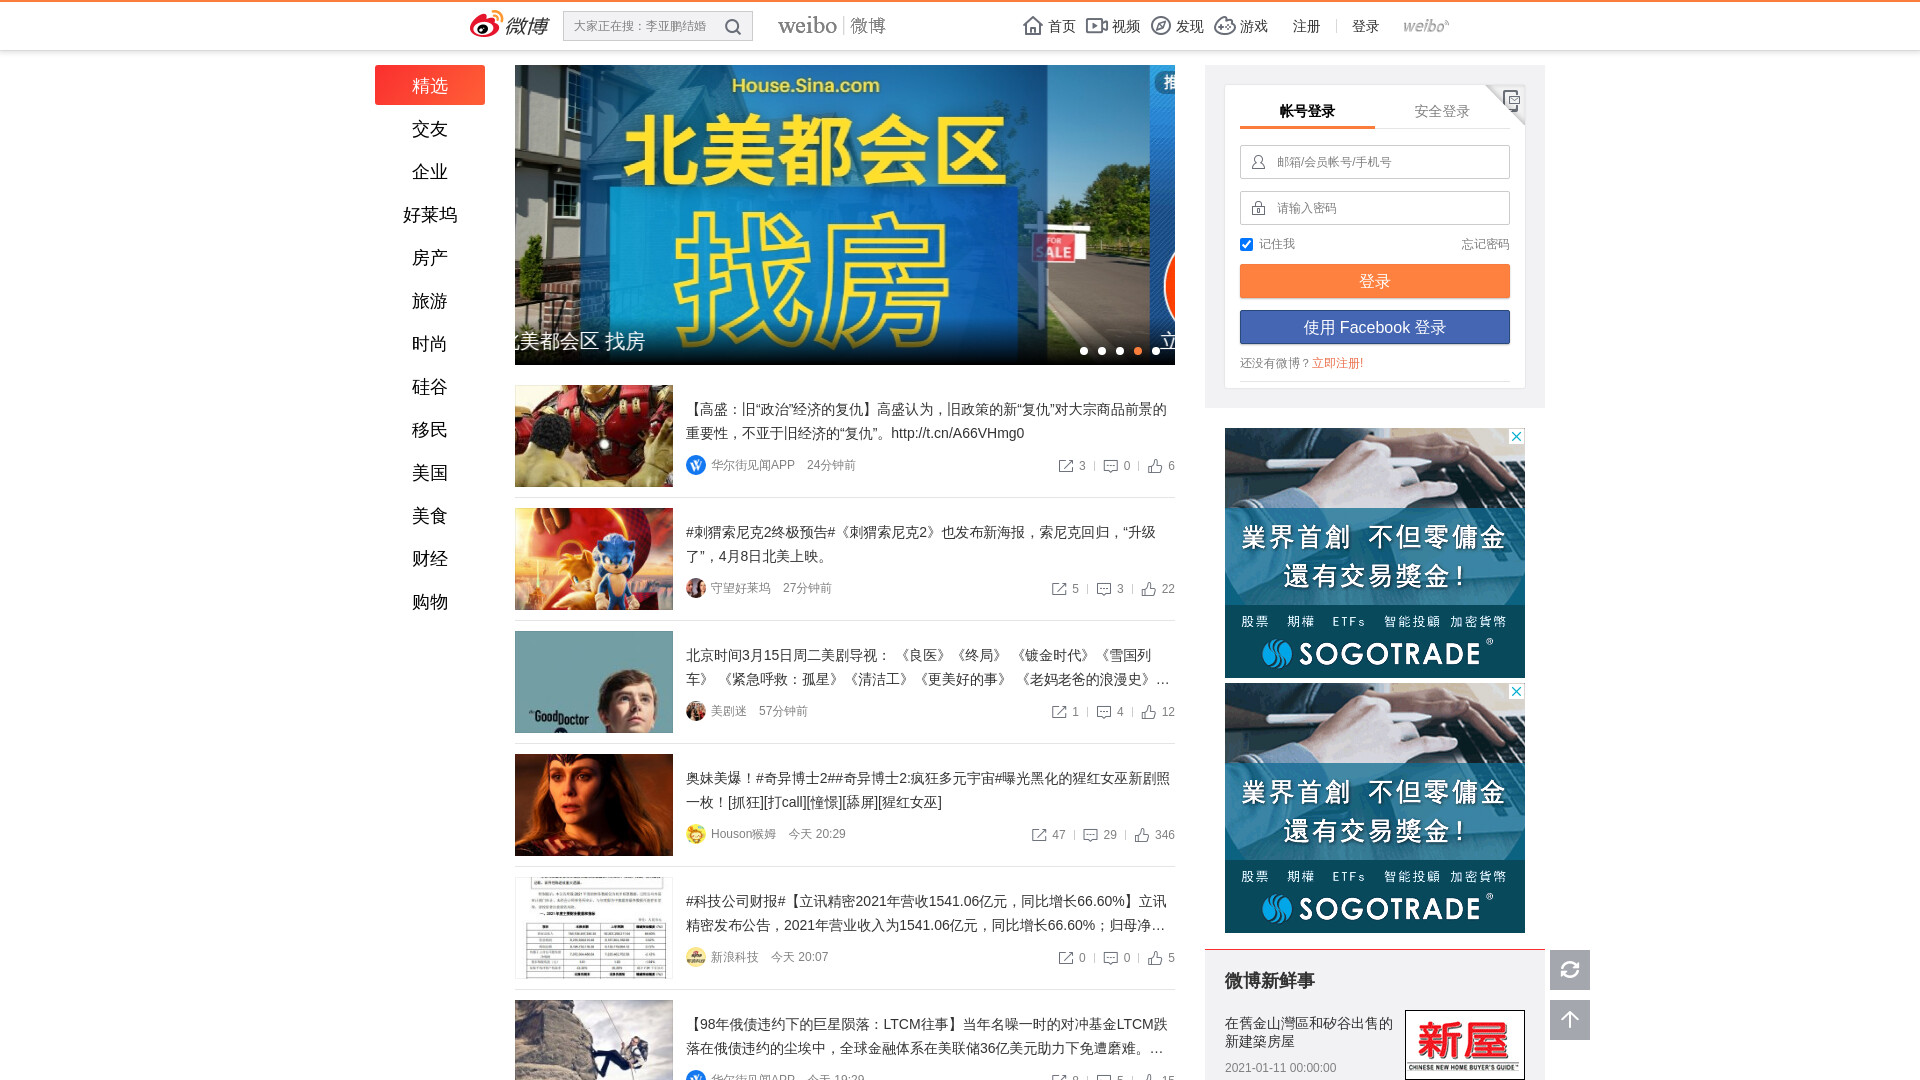The height and width of the screenshot is (1080, 1920).
Task: Click 华尔街见闻APP avatar on 高盛 post
Action: 696,465
